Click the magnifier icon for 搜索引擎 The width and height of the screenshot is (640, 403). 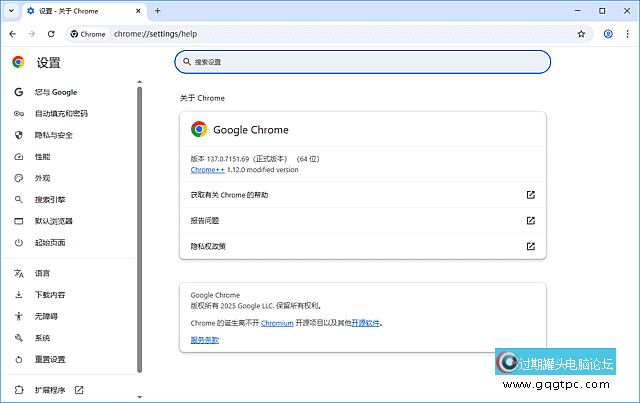19,200
